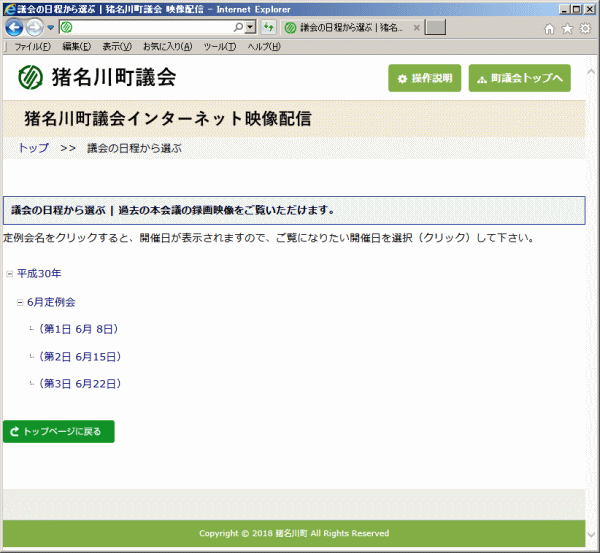Click the 町議会トップへ button
The height and width of the screenshot is (553, 600).
[519, 78]
